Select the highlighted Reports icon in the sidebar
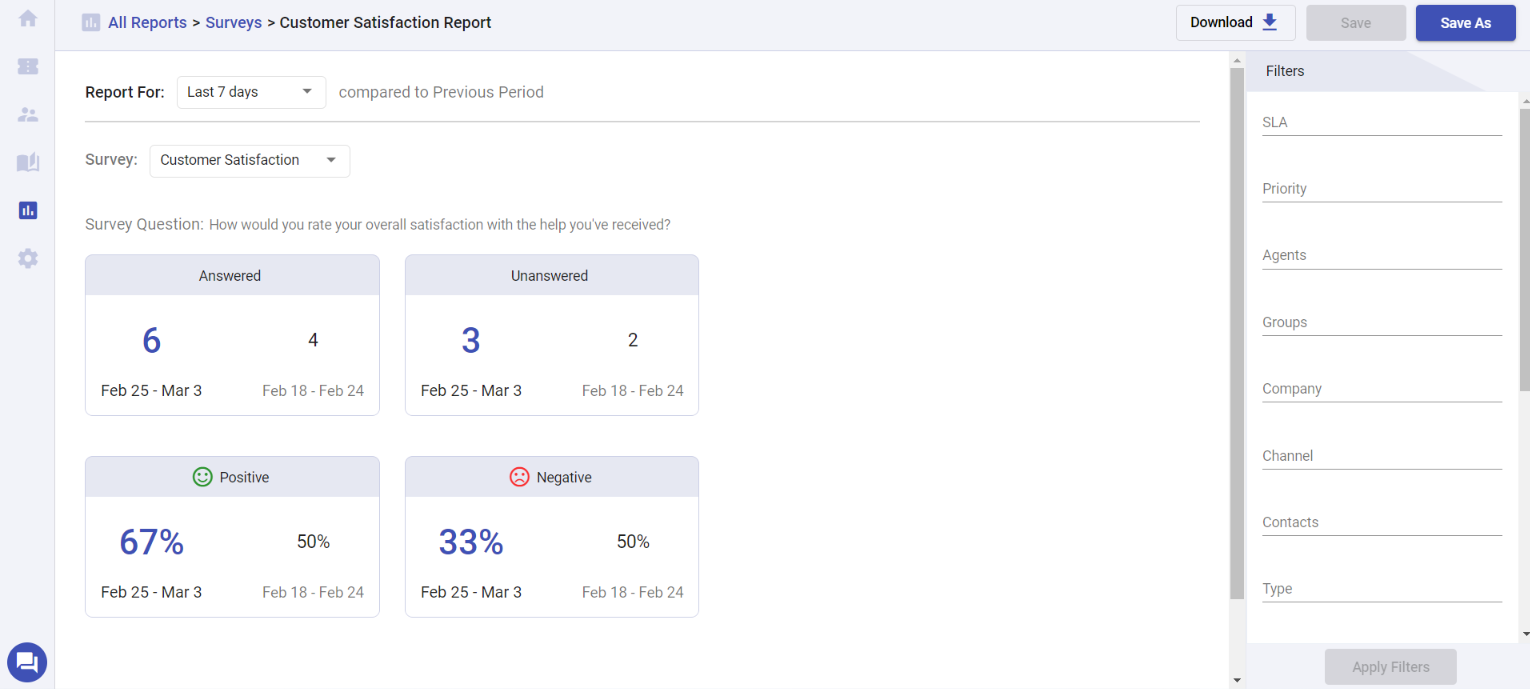Image resolution: width=1530 pixels, height=689 pixels. [x=27, y=210]
